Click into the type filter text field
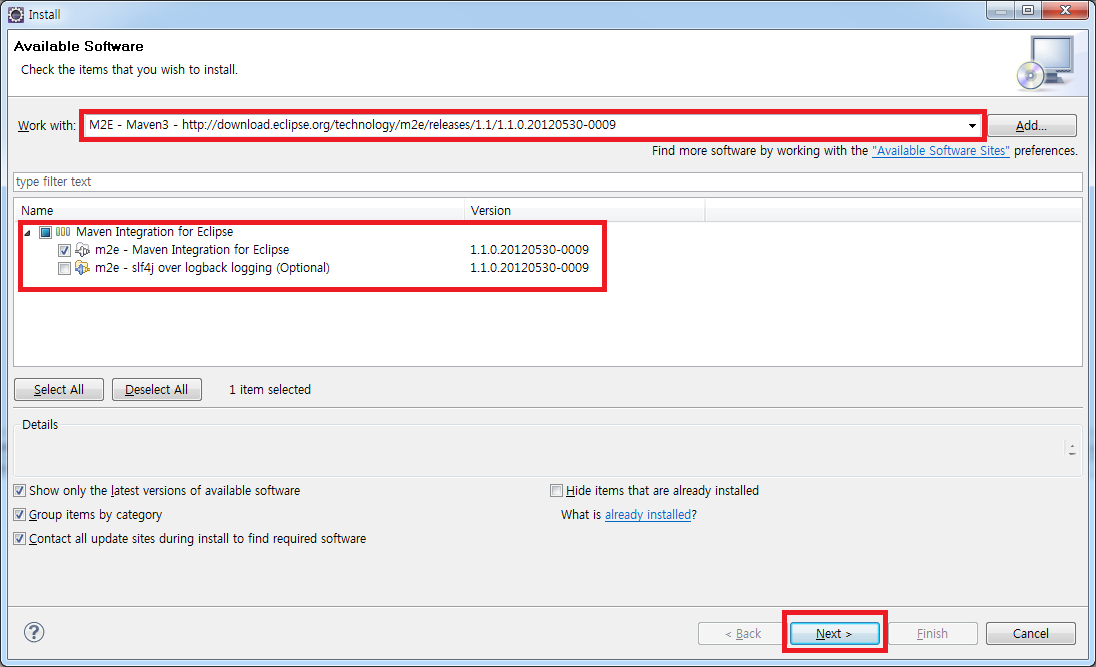Viewport: 1096px width, 667px height. coord(547,182)
